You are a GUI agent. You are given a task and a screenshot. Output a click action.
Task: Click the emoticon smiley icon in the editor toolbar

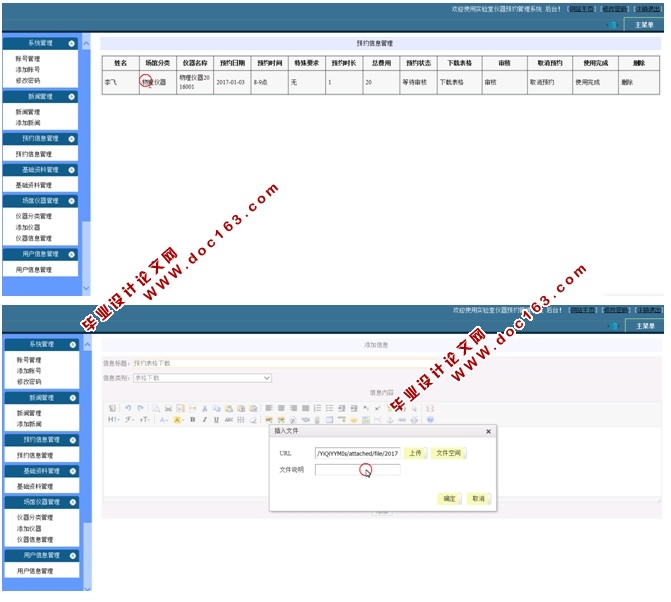[354, 420]
